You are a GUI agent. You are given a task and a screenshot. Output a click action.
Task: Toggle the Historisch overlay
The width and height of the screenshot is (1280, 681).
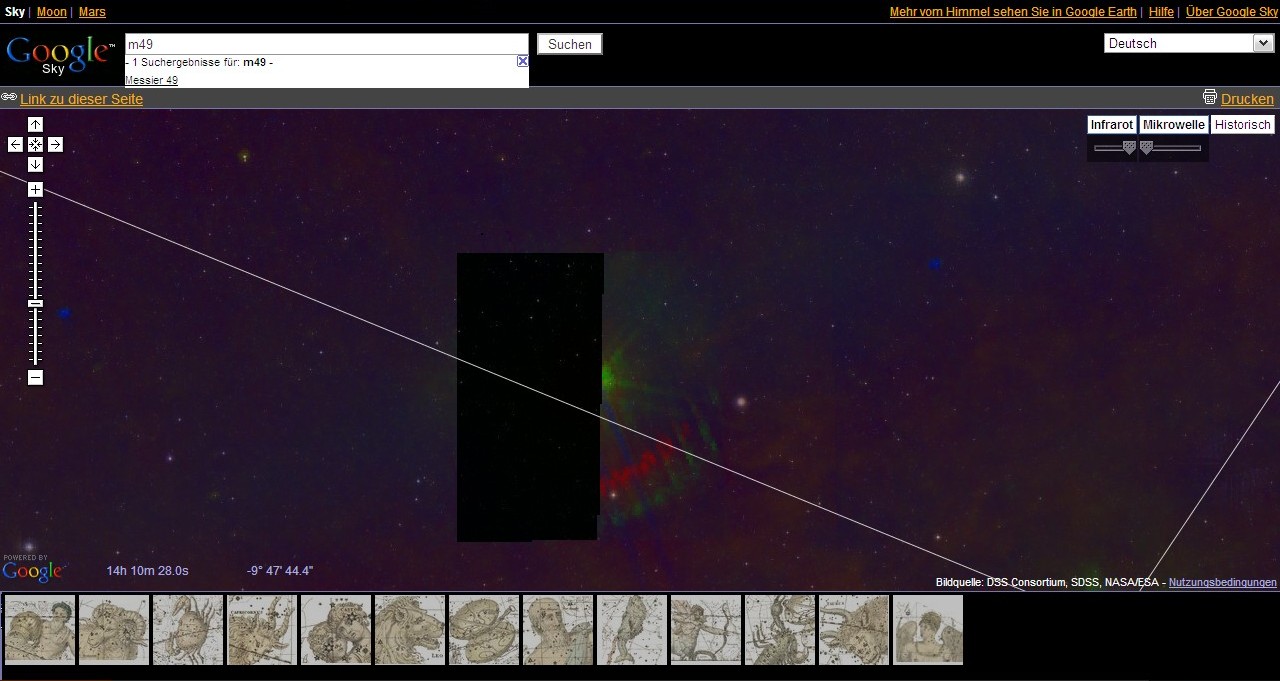click(x=1243, y=125)
